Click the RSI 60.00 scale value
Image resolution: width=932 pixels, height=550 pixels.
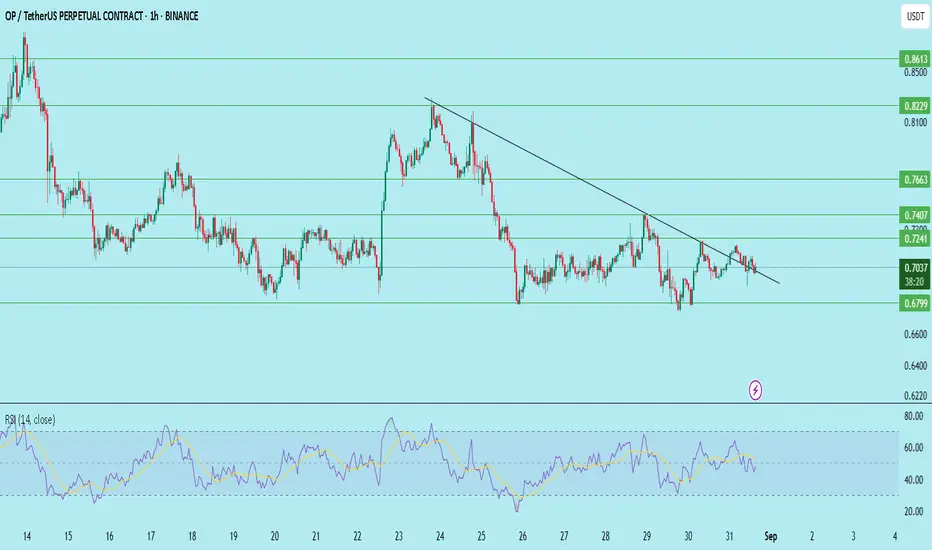(x=914, y=448)
